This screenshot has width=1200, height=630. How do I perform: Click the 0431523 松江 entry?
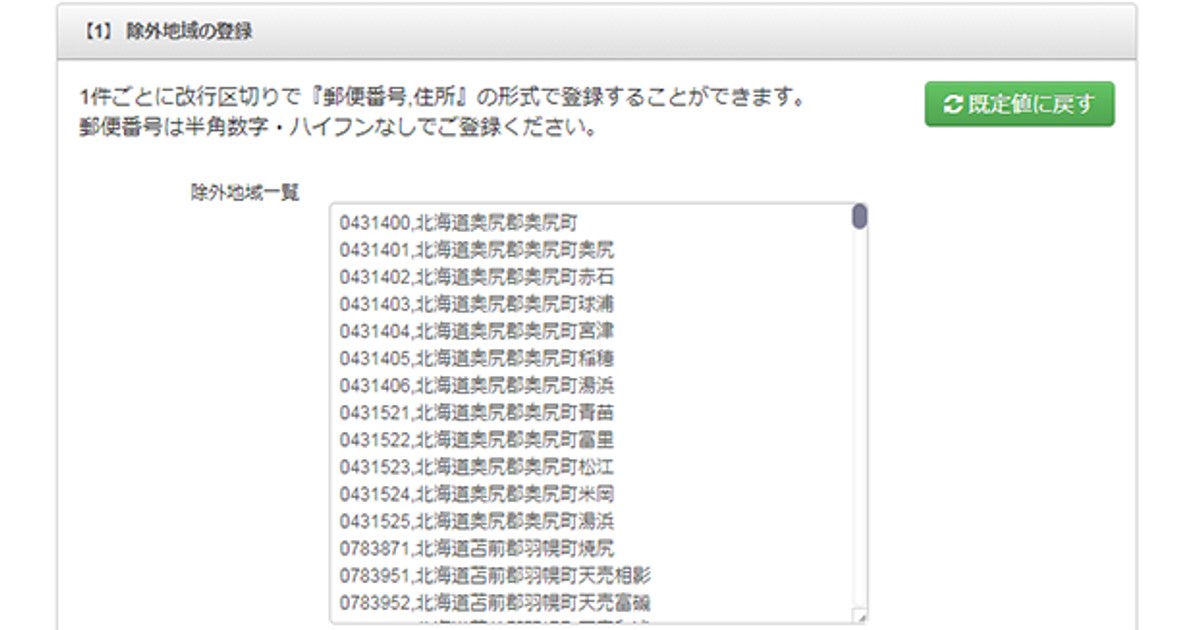tap(477, 466)
